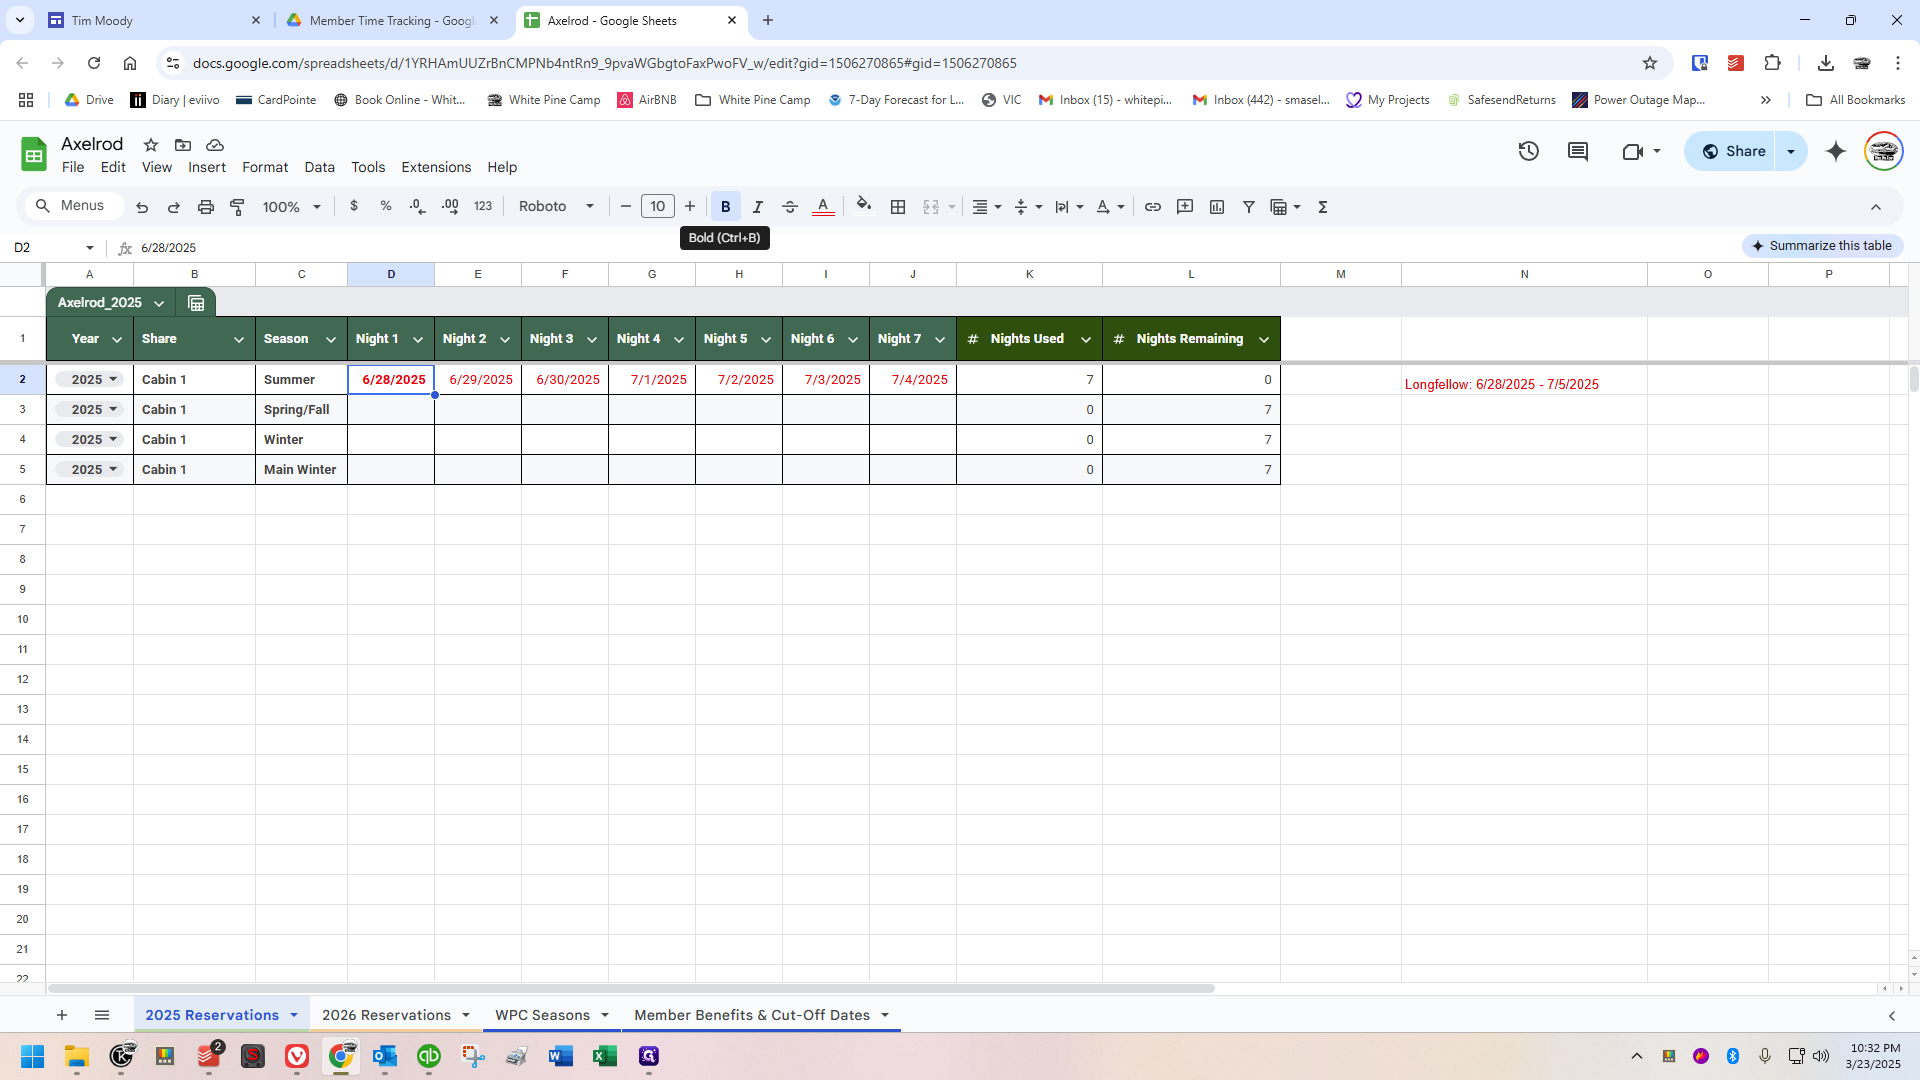Open the File menu

(x=73, y=167)
